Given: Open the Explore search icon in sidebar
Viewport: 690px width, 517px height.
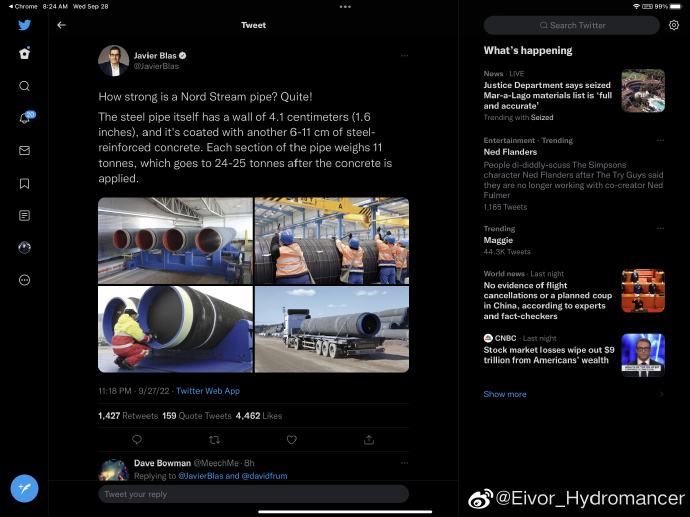Looking at the screenshot, I should coord(25,86).
